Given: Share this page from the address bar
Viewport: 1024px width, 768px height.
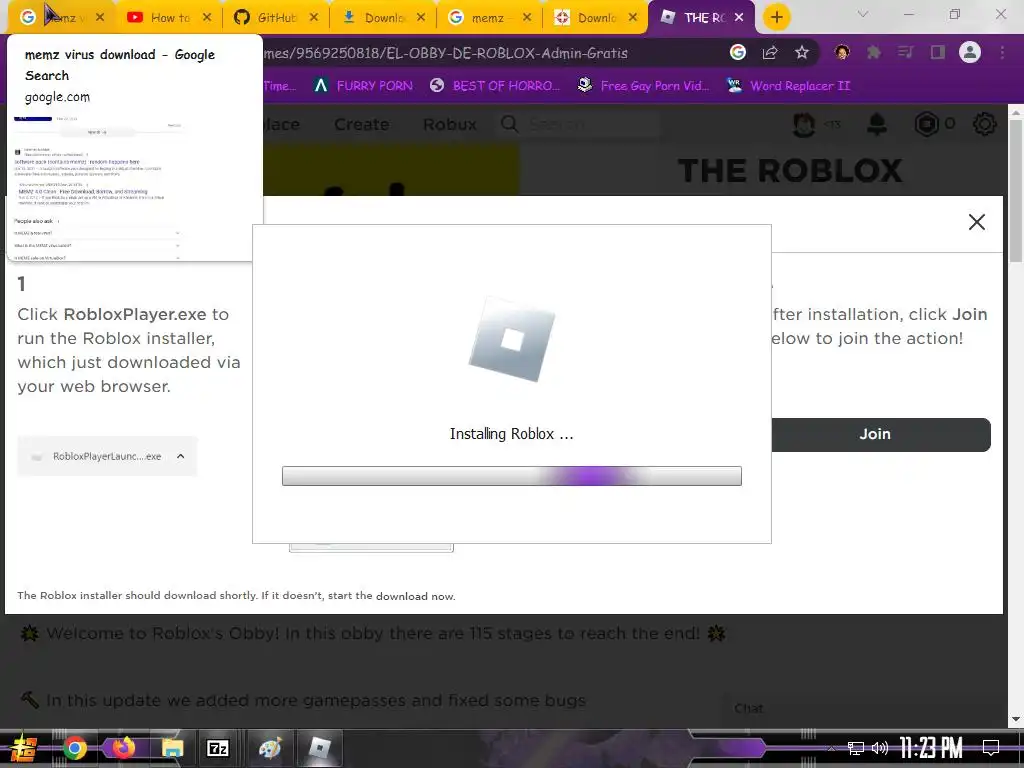Looking at the screenshot, I should (x=770, y=52).
